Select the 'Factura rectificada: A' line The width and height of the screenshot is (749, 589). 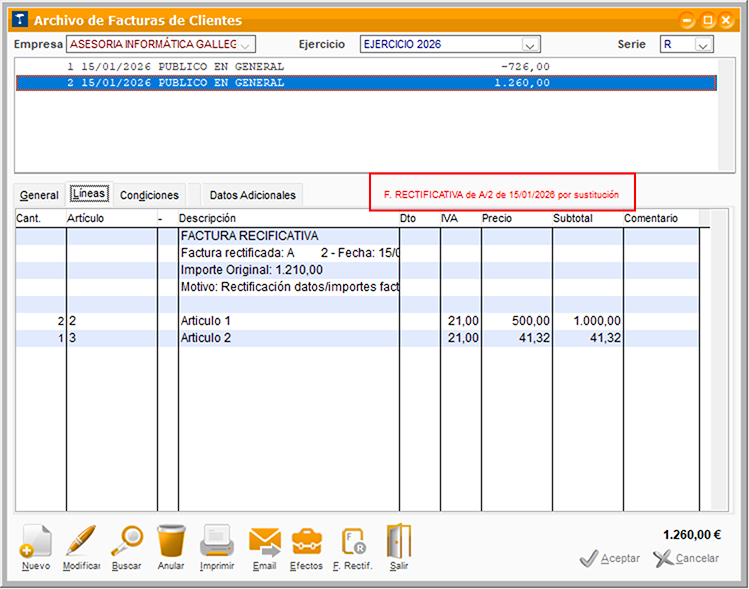289,253
